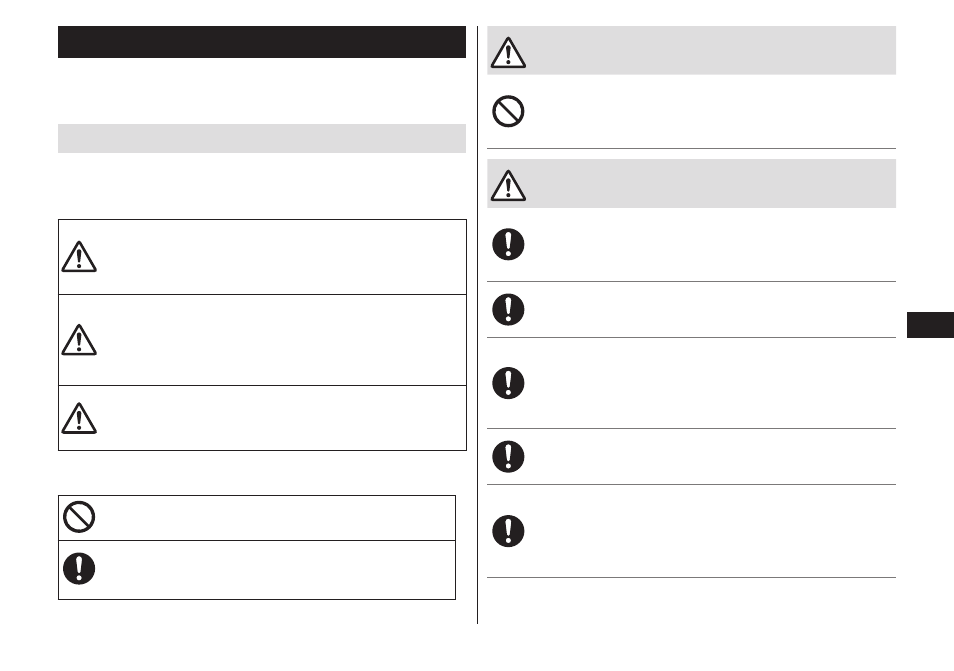This screenshot has width=954, height=671.
Task: Click the last exclamation circle in right column
Action: 508,531
